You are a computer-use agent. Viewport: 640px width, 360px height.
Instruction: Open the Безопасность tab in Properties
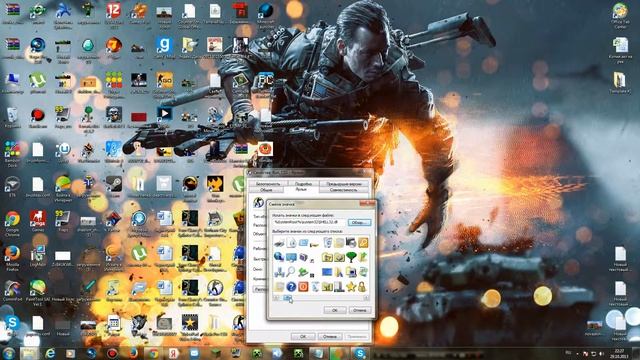pyautogui.click(x=268, y=184)
